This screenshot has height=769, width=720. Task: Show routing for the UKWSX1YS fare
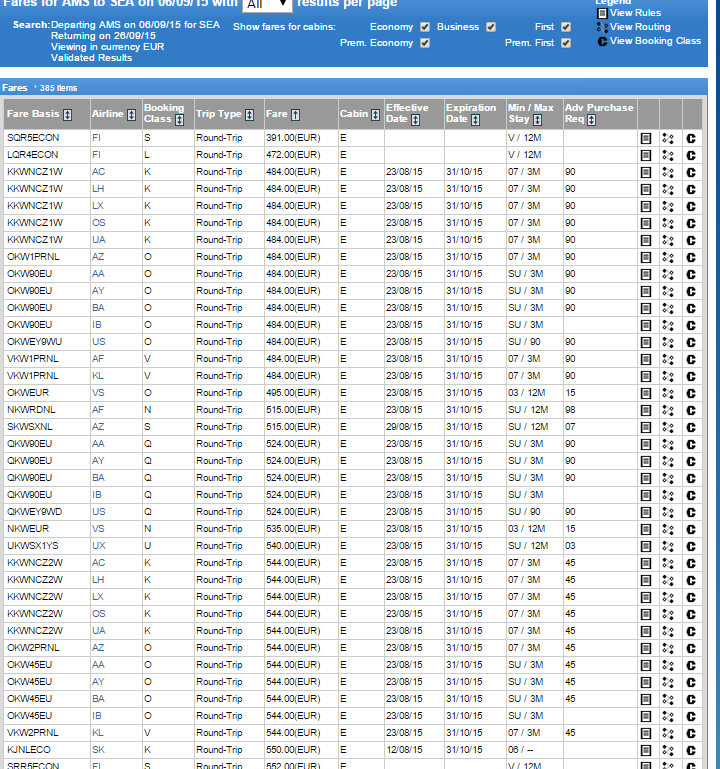668,546
